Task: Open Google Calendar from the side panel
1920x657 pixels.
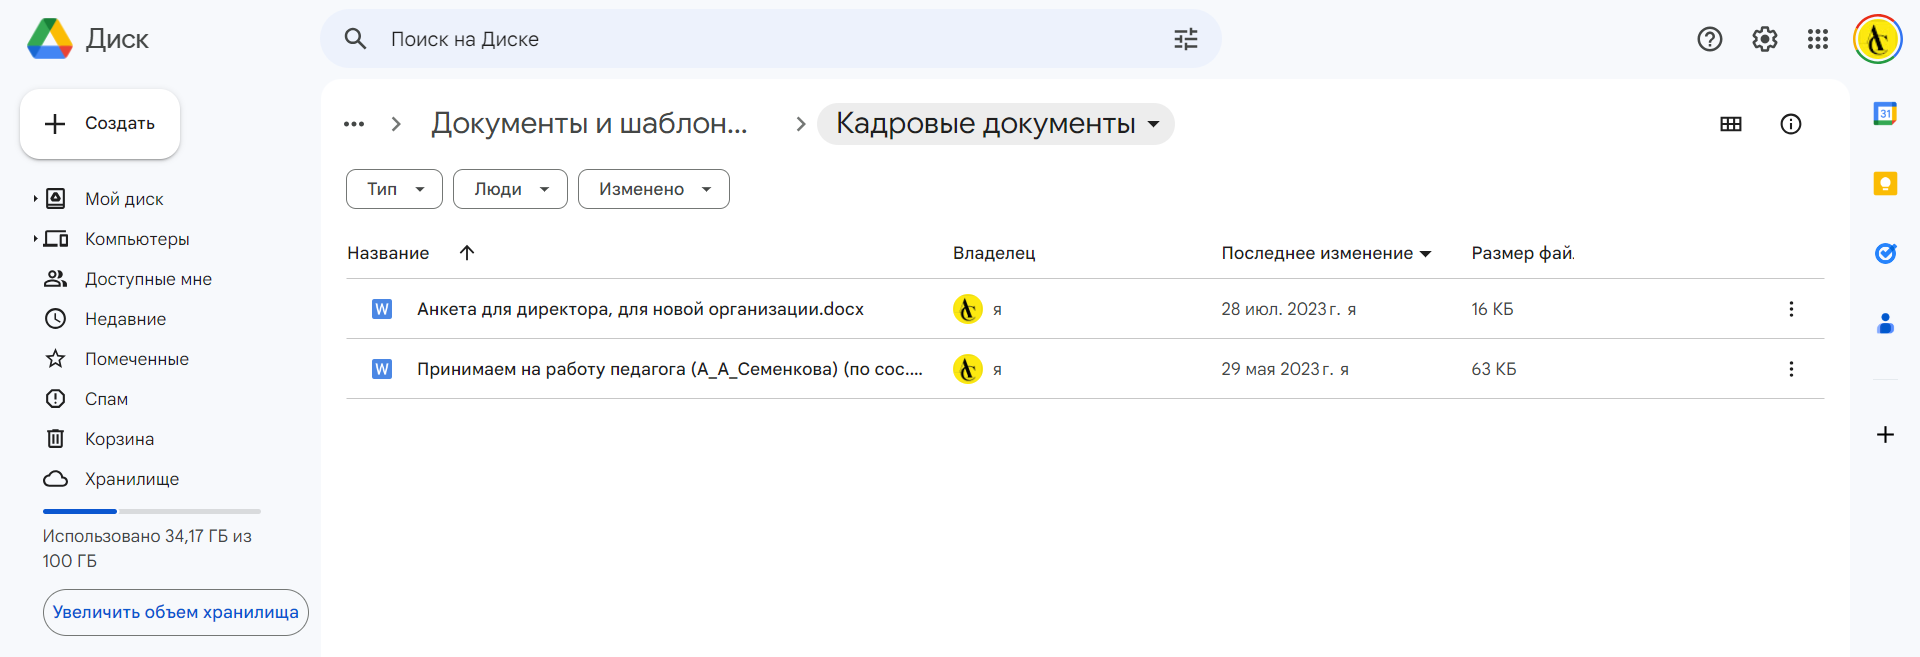Action: pyautogui.click(x=1885, y=114)
